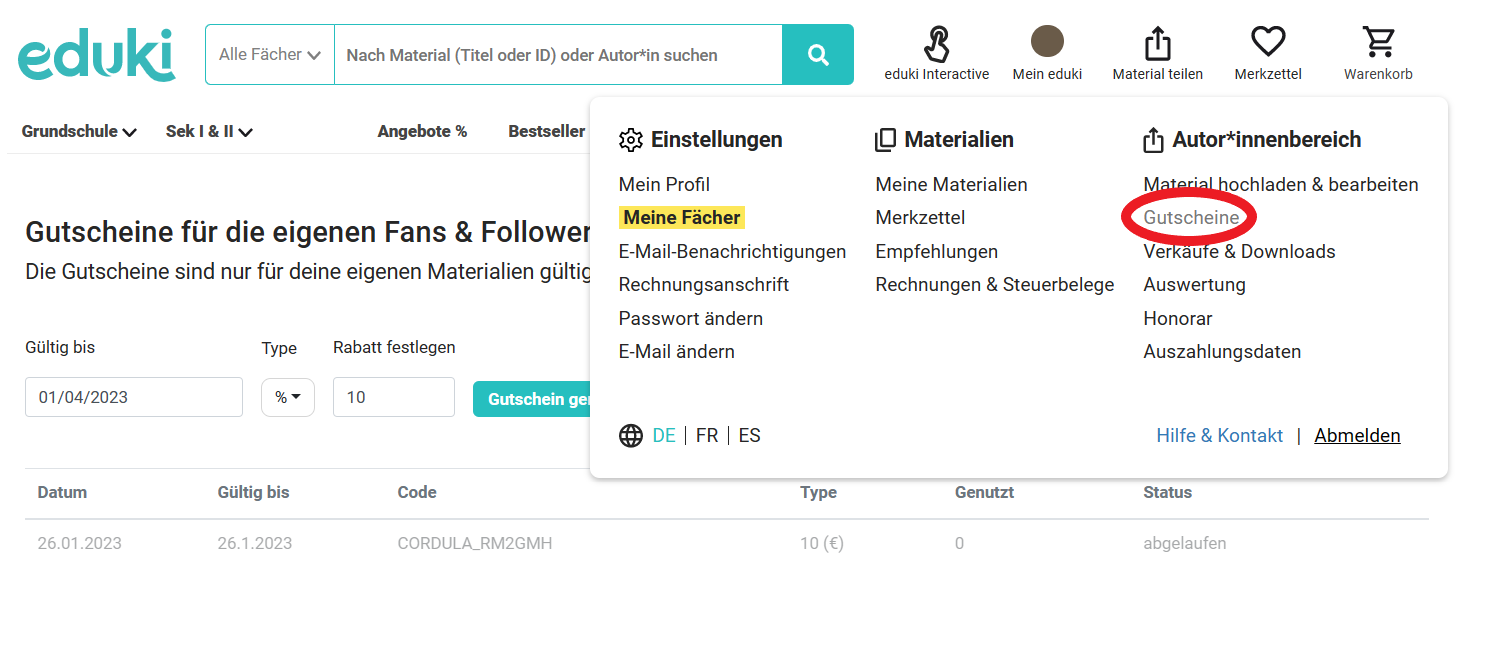Screen dimensions: 1492x669
Task: Click Abmelden to log out
Action: coord(1357,435)
